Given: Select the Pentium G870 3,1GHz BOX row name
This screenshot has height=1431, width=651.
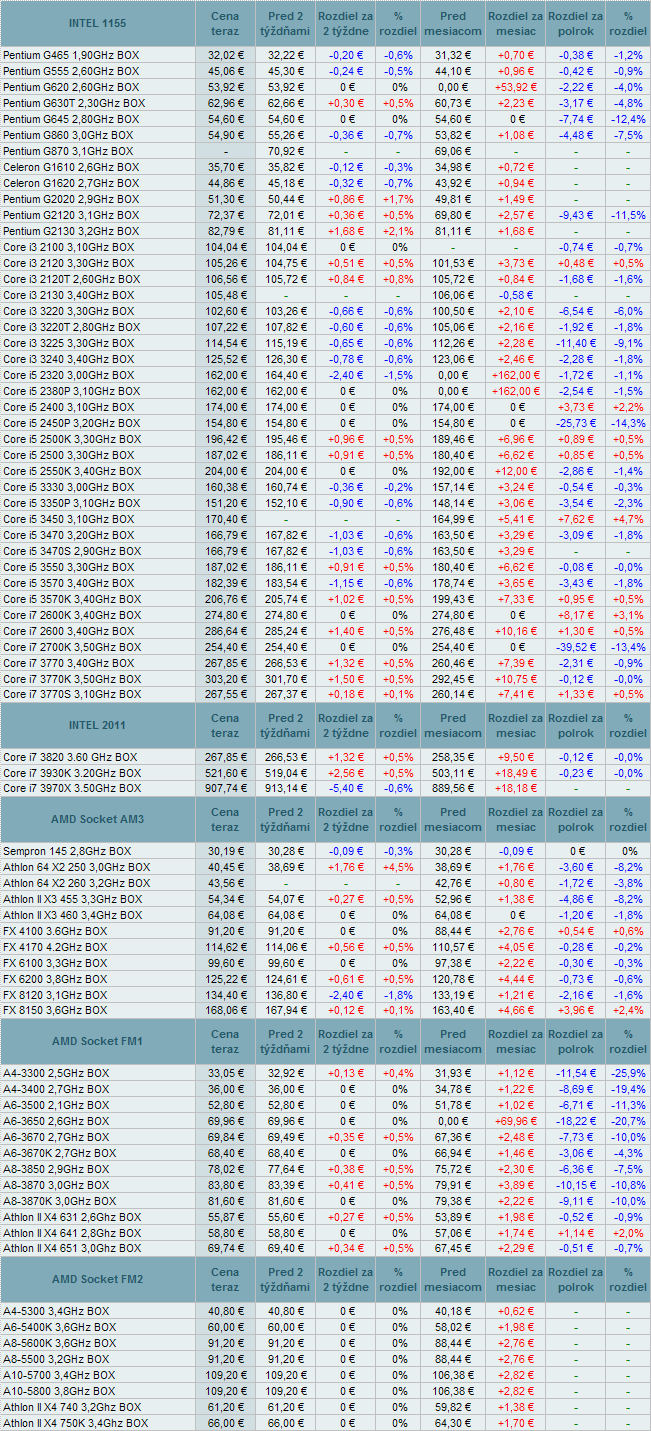Looking at the screenshot, I should pyautogui.click(x=70, y=151).
